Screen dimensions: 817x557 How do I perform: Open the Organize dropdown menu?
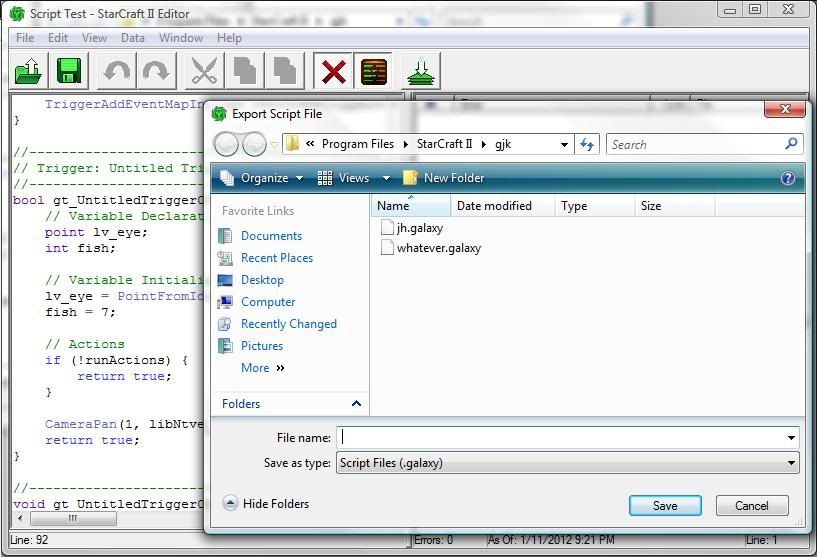click(x=262, y=178)
